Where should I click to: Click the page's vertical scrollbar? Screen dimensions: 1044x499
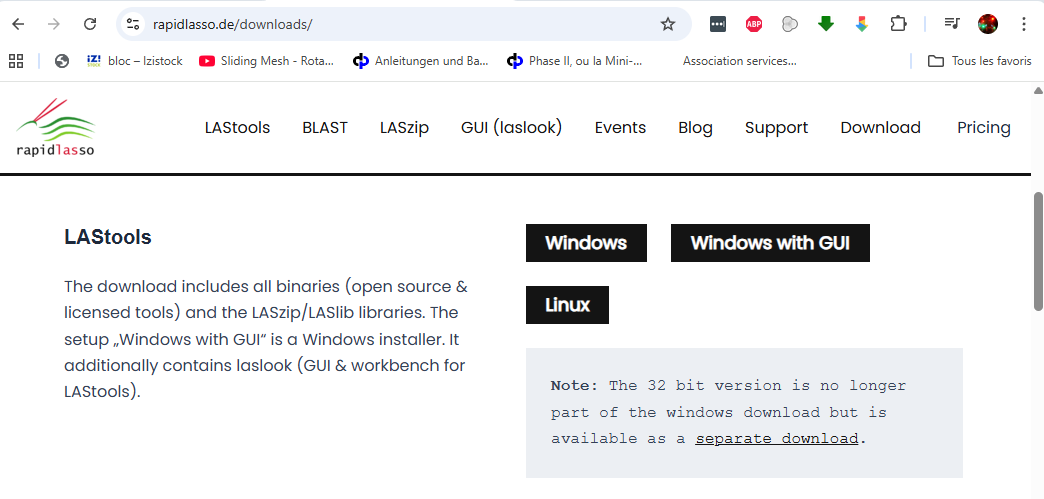coord(1037,250)
